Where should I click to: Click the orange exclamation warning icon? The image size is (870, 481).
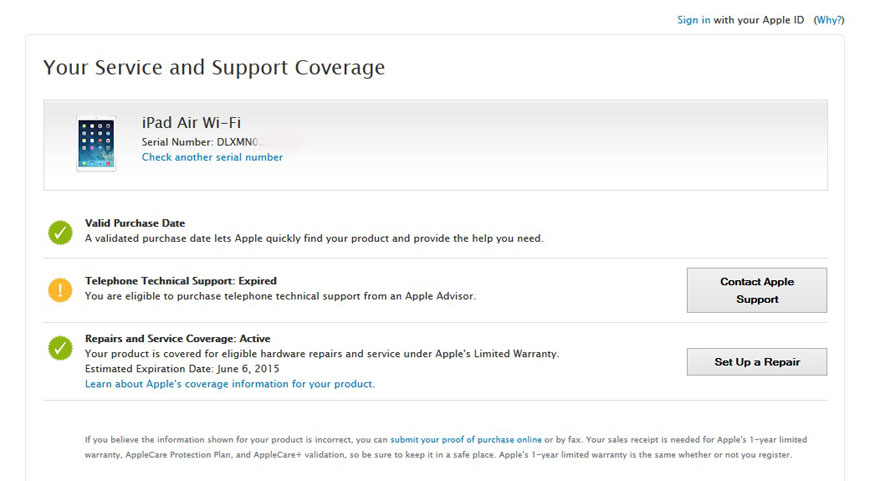point(61,290)
